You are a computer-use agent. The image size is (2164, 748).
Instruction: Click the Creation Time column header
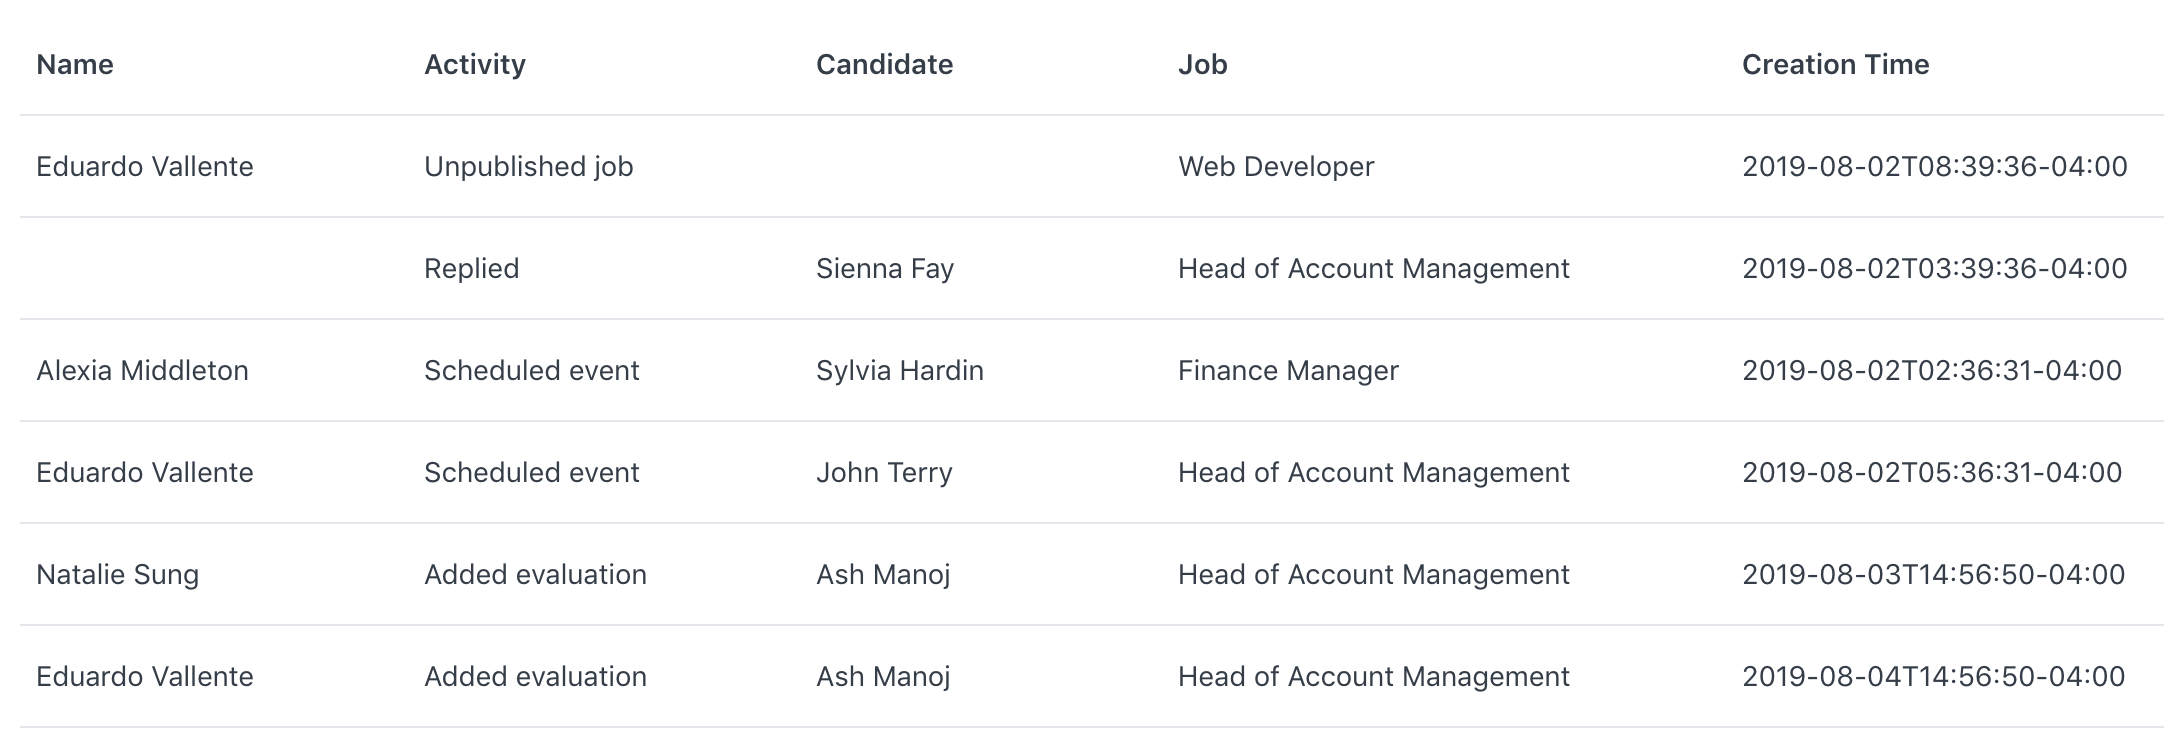pos(1835,65)
